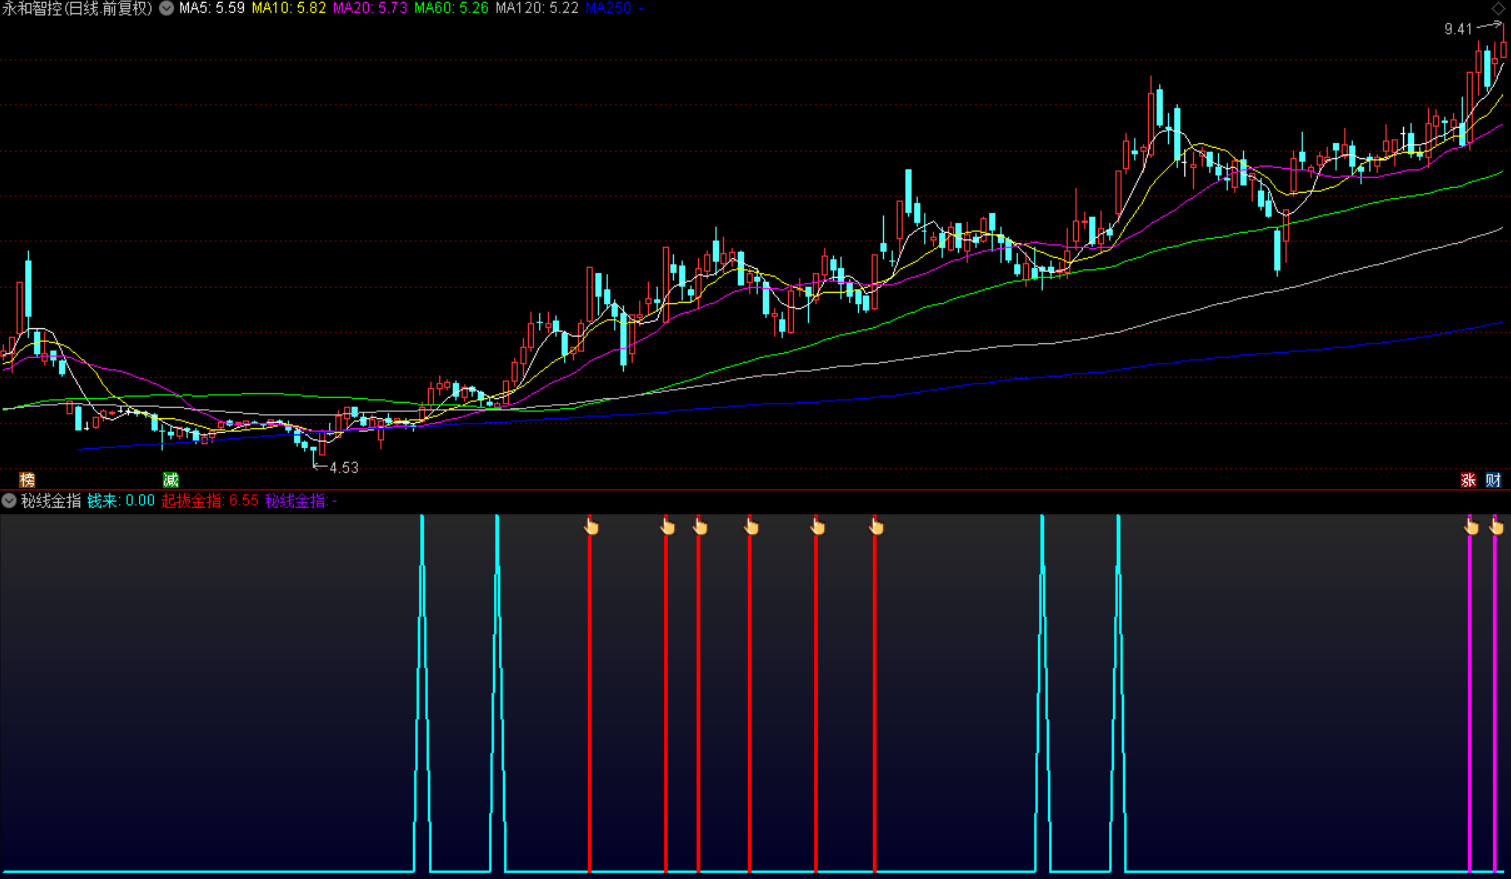The width and height of the screenshot is (1511, 879).
Task: Select the 永和智控(日线 前复权) title text
Action: tap(77, 8)
